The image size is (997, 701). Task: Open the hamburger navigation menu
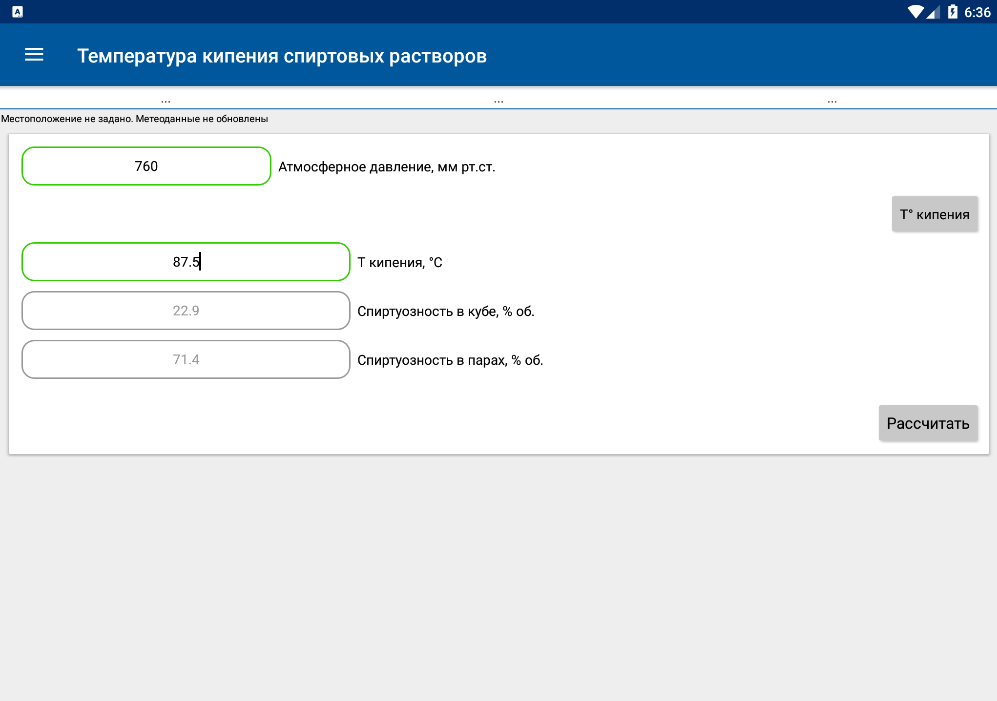pos(34,55)
